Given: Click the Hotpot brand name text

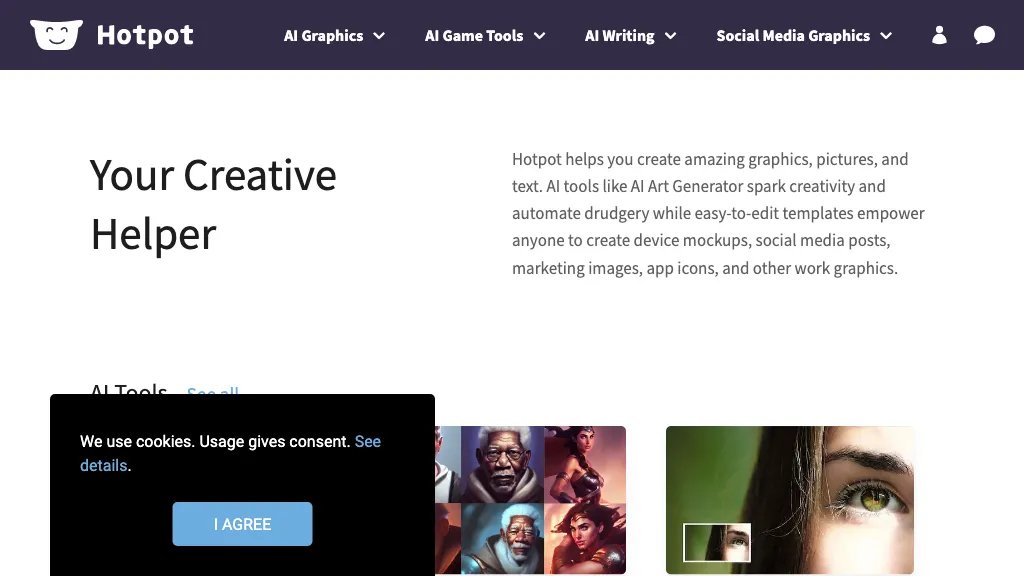Looking at the screenshot, I should pyautogui.click(x=145, y=36).
